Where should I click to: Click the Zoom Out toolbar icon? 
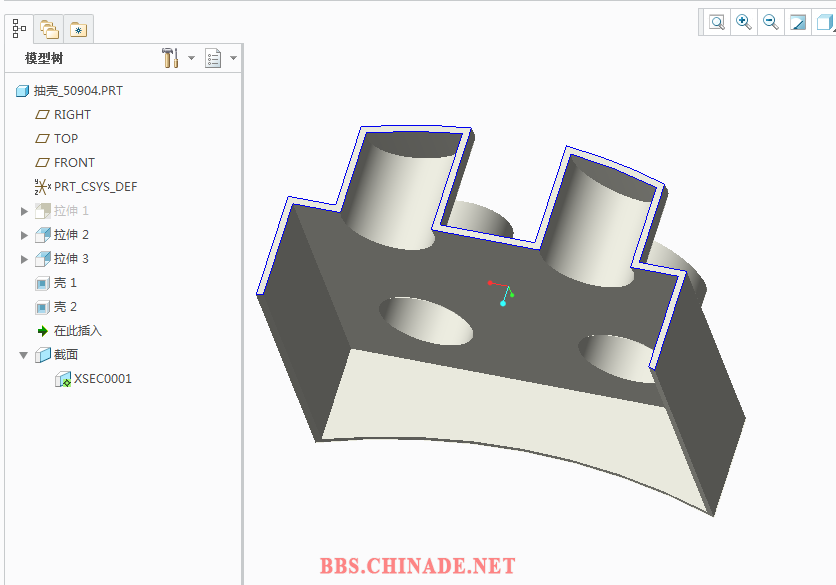(770, 22)
